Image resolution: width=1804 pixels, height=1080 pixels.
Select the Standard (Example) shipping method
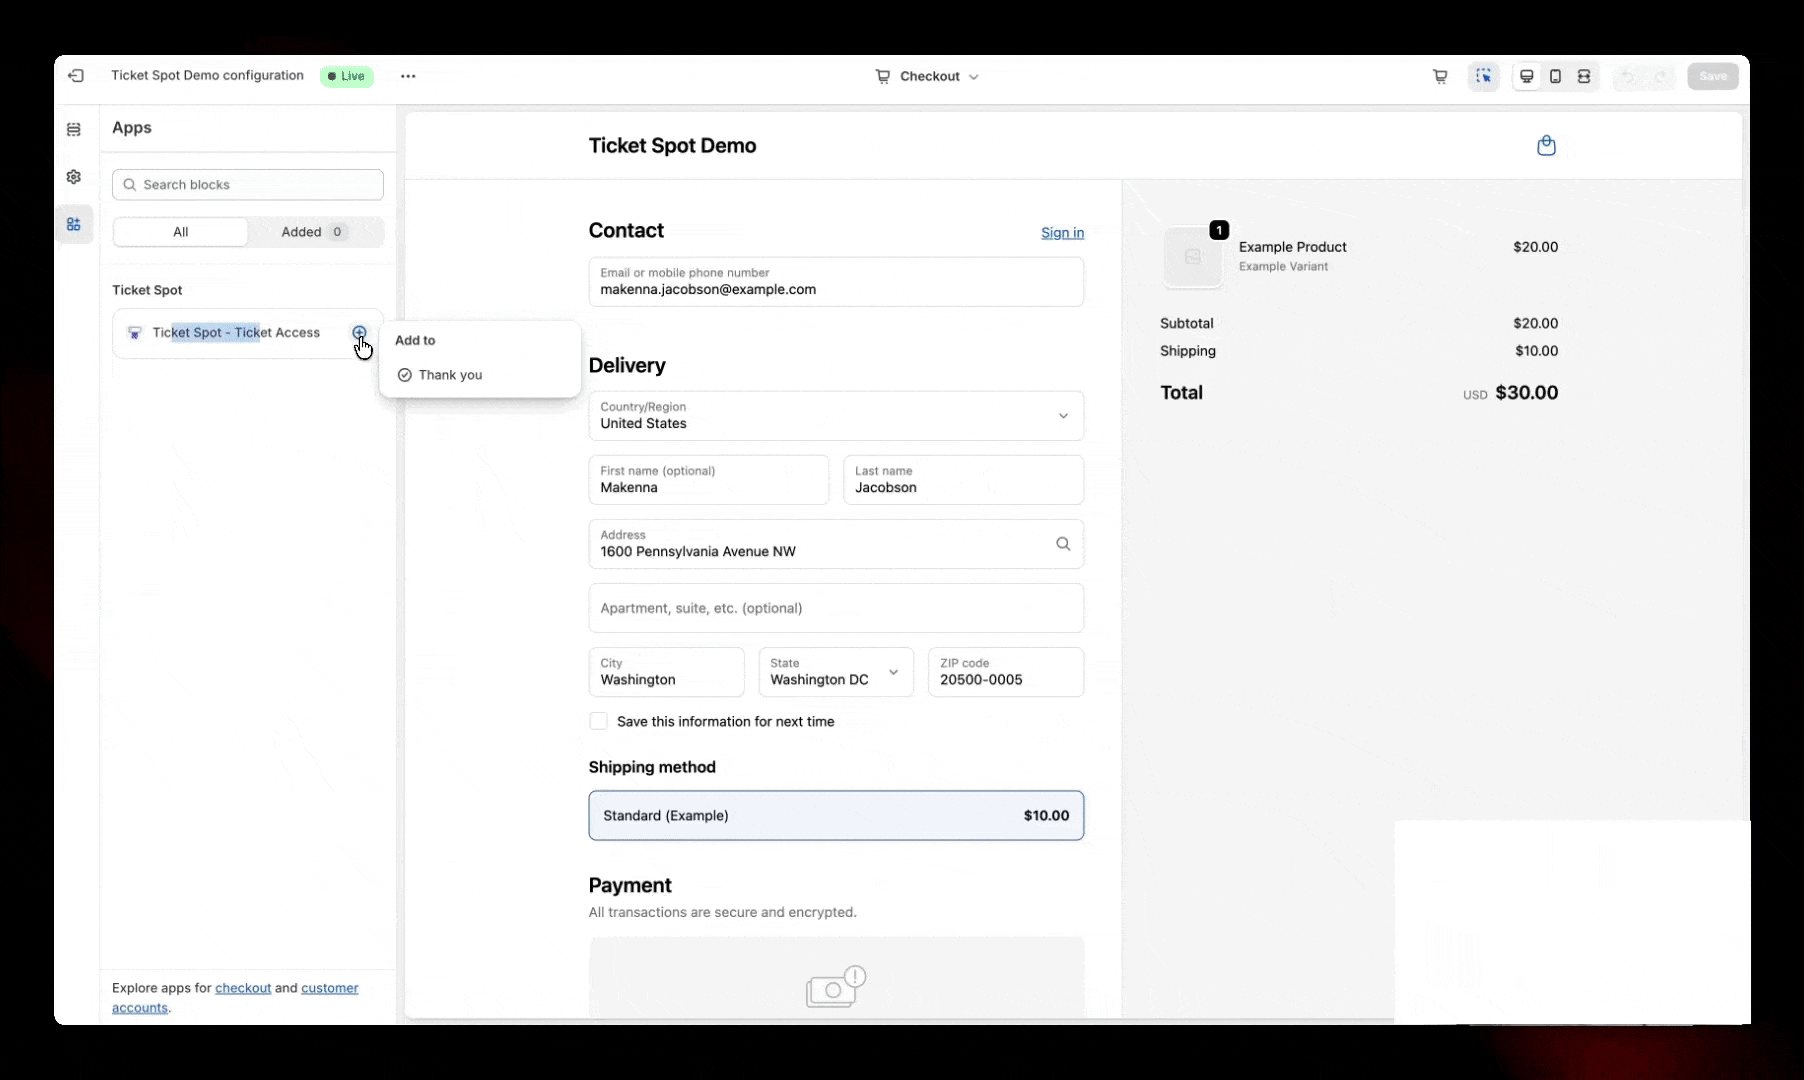point(836,815)
